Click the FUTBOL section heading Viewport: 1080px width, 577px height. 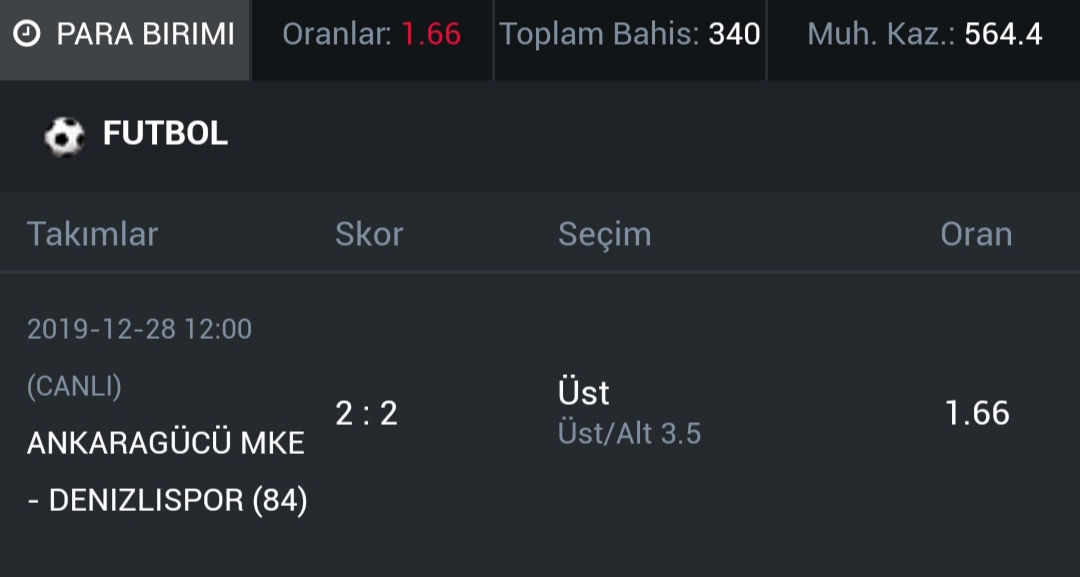pos(165,134)
